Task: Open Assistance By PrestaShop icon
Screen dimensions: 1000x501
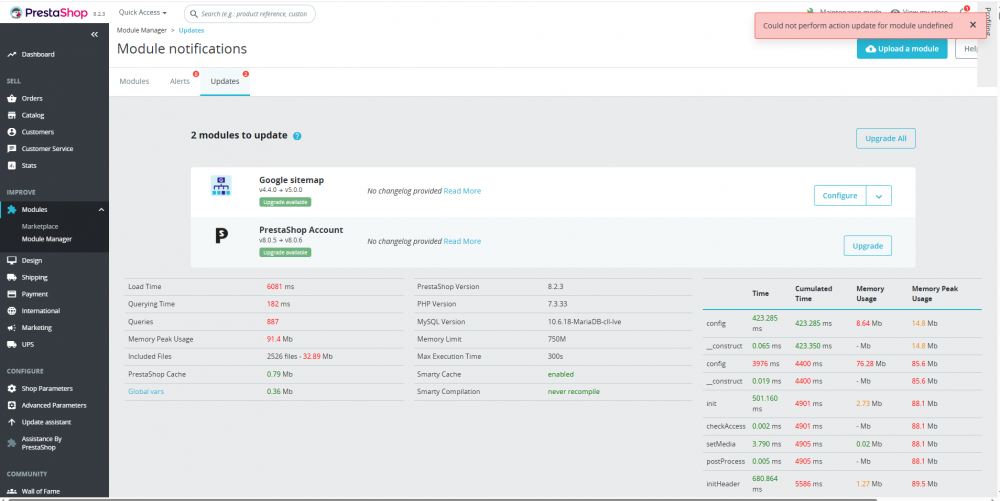Action: 11,442
